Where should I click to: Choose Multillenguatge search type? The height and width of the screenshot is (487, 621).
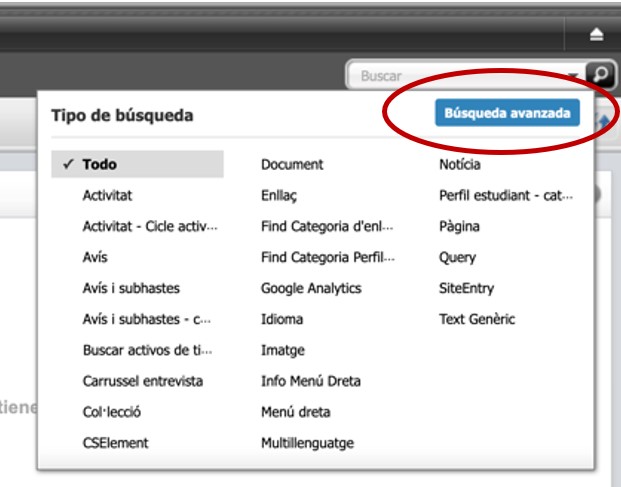[x=307, y=443]
